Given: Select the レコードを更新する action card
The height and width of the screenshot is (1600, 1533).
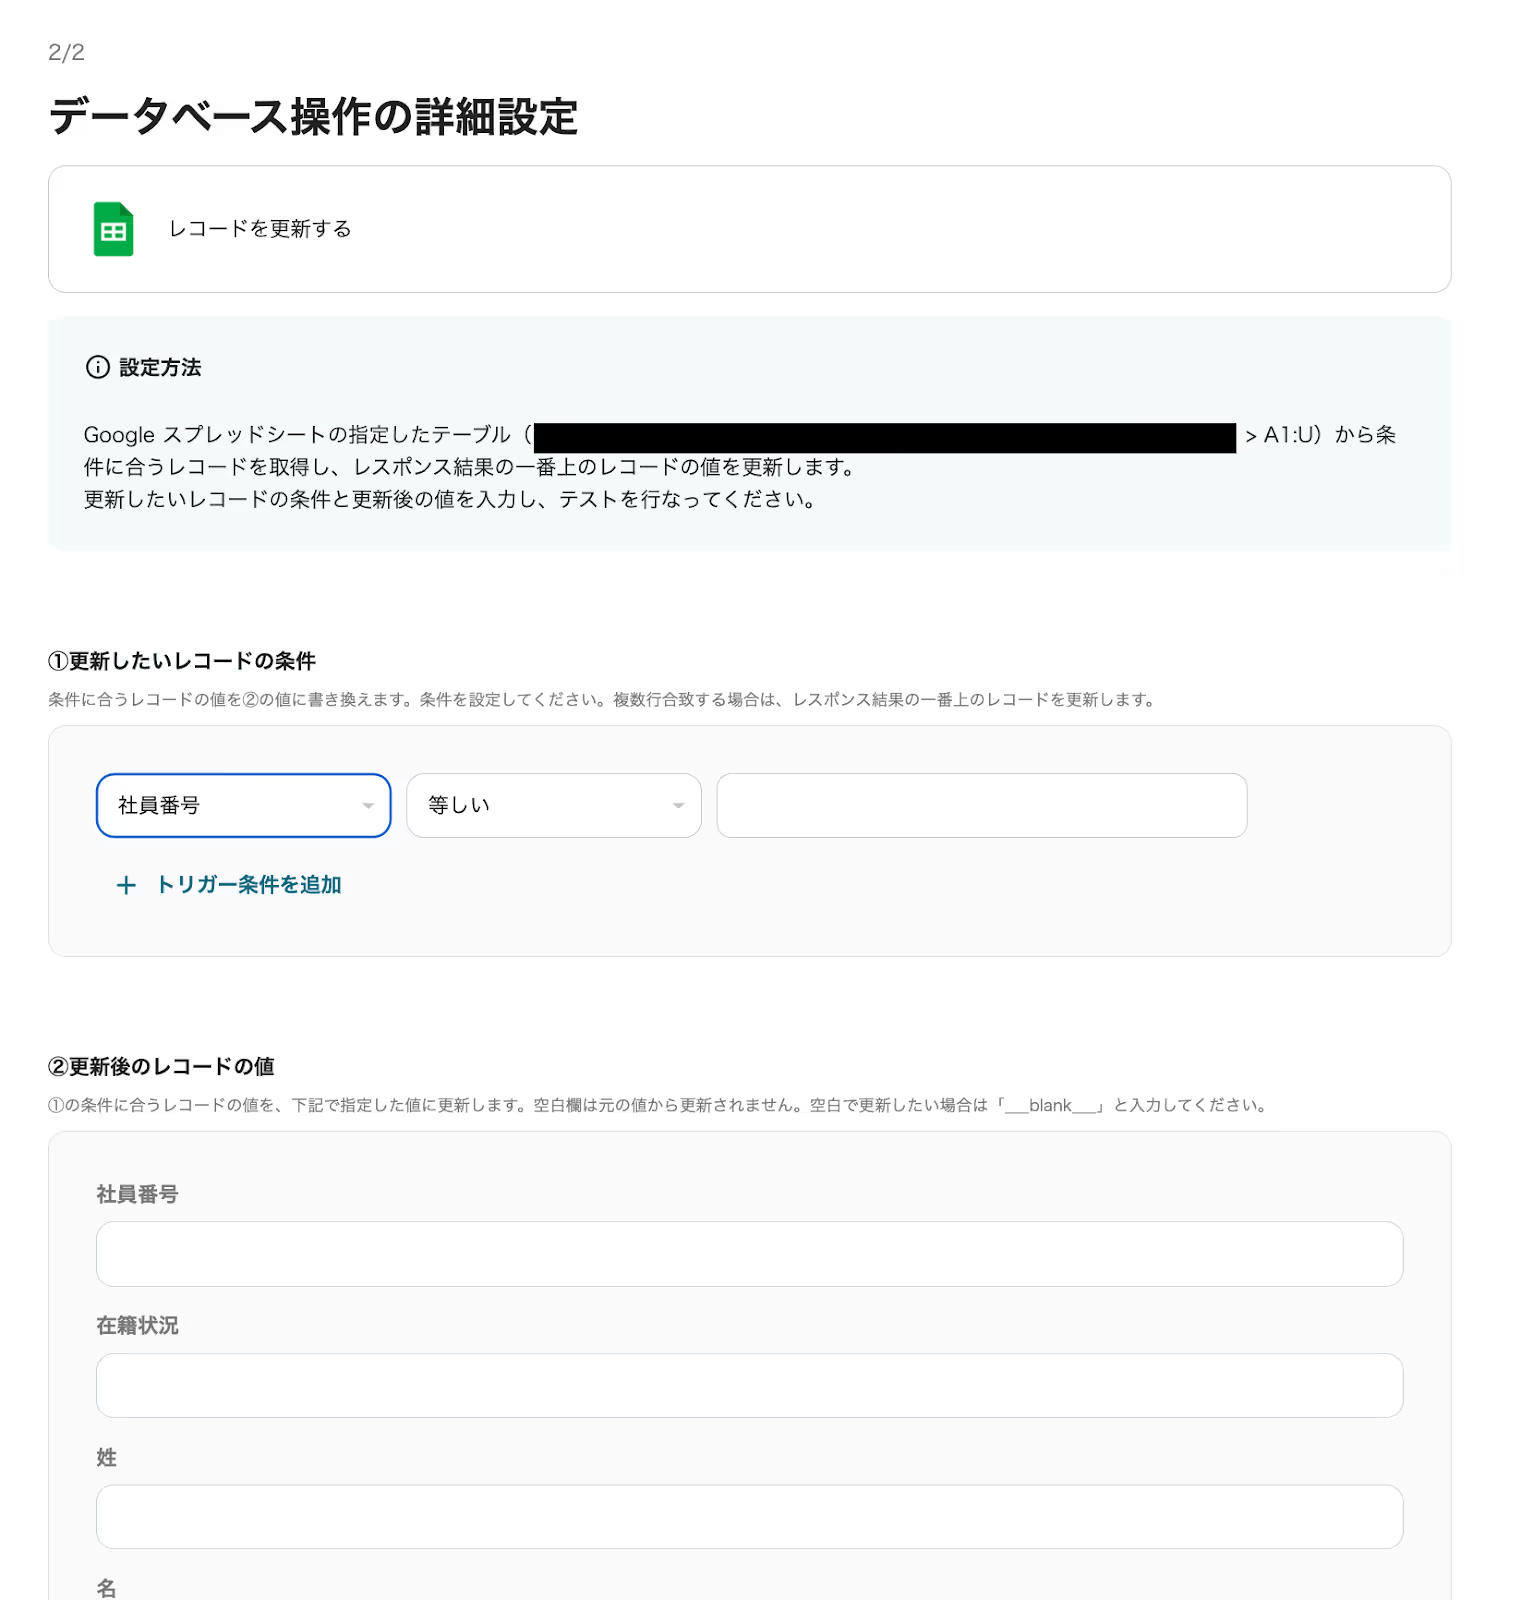Looking at the screenshot, I should click(749, 229).
